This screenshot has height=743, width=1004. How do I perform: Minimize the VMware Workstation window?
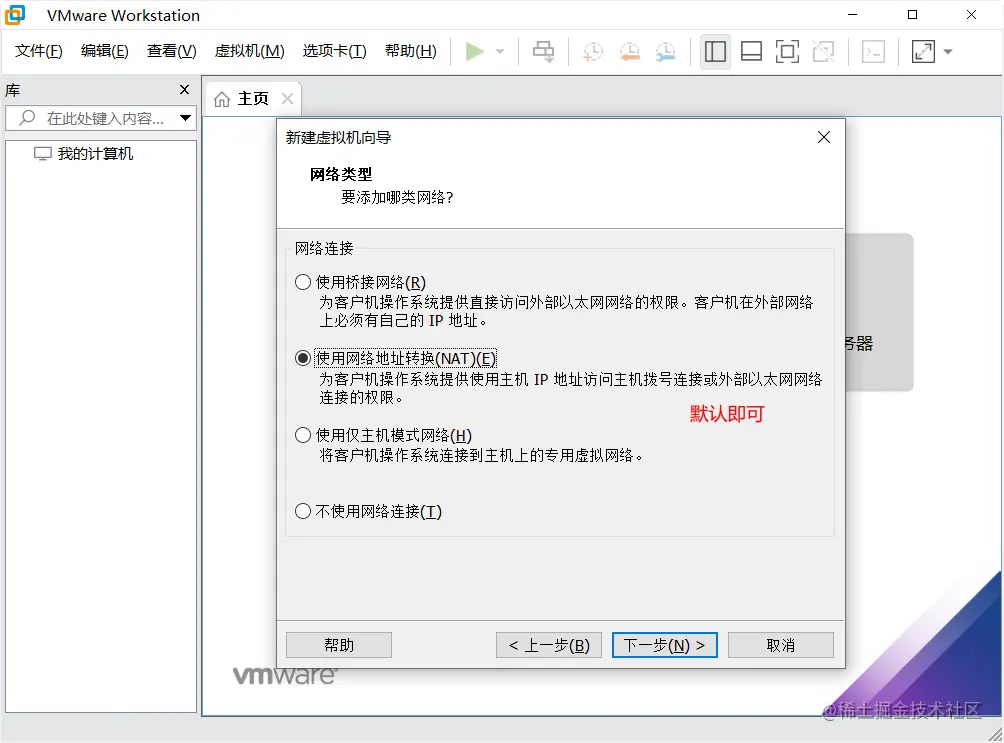852,15
